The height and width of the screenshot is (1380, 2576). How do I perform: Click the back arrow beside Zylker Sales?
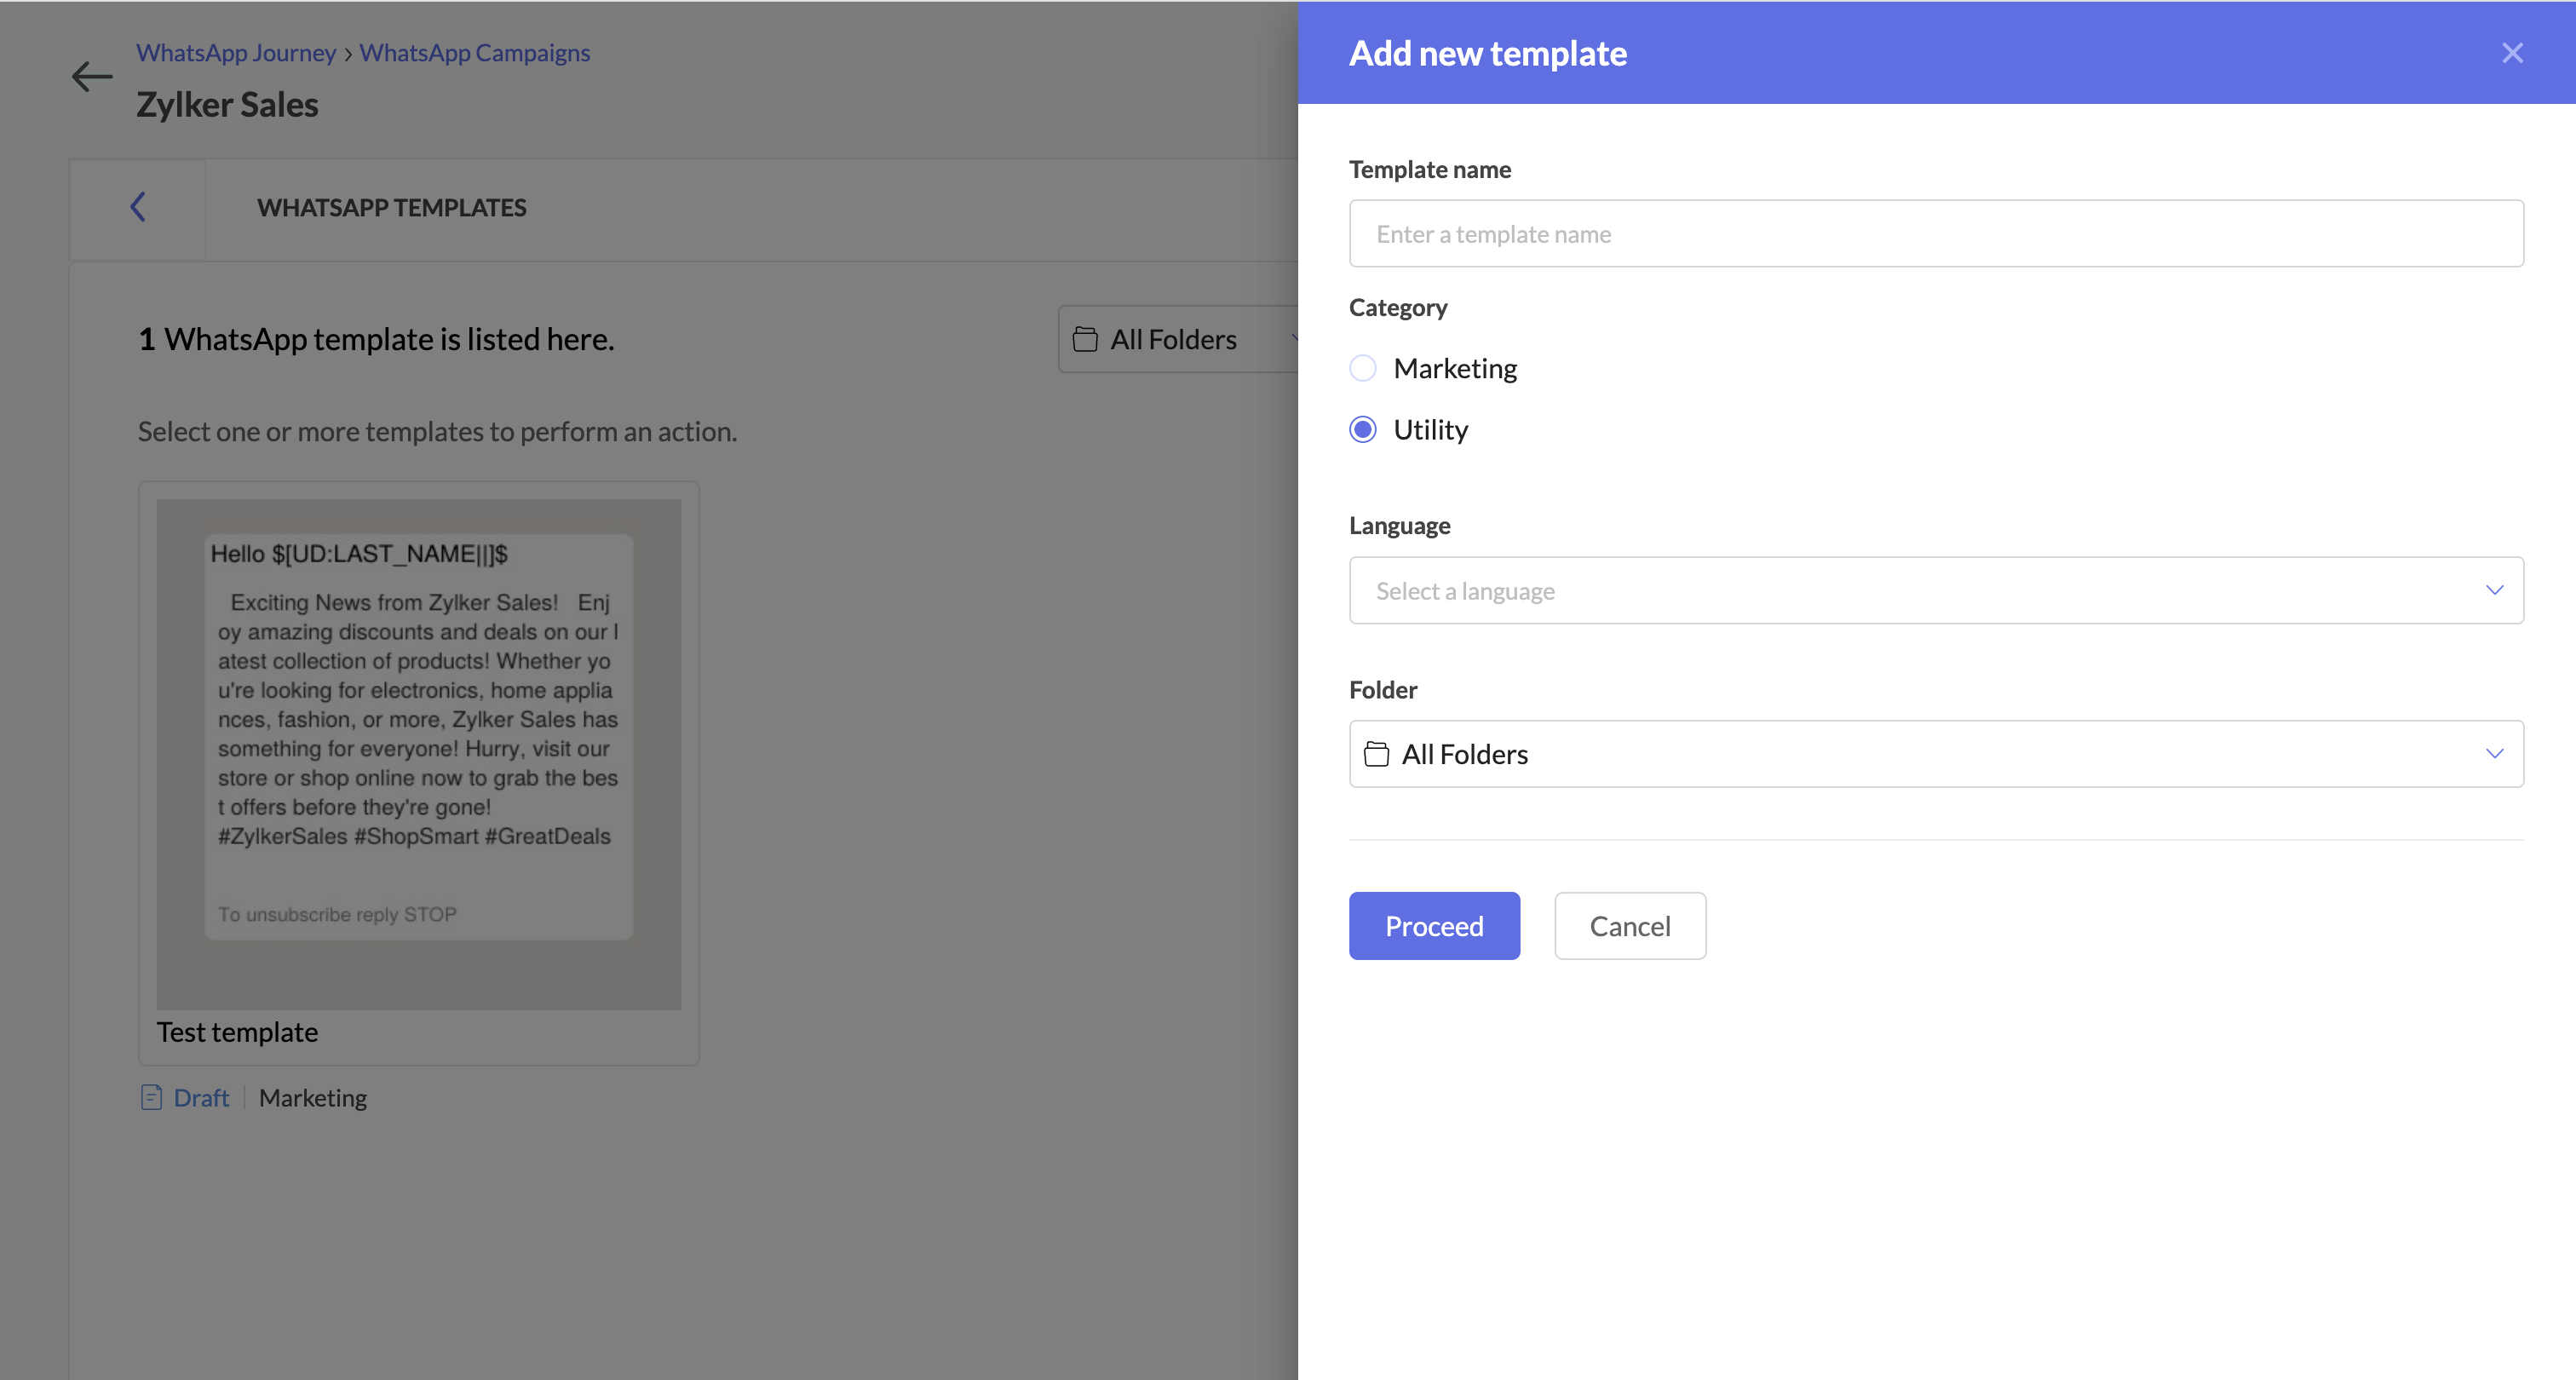(92, 77)
